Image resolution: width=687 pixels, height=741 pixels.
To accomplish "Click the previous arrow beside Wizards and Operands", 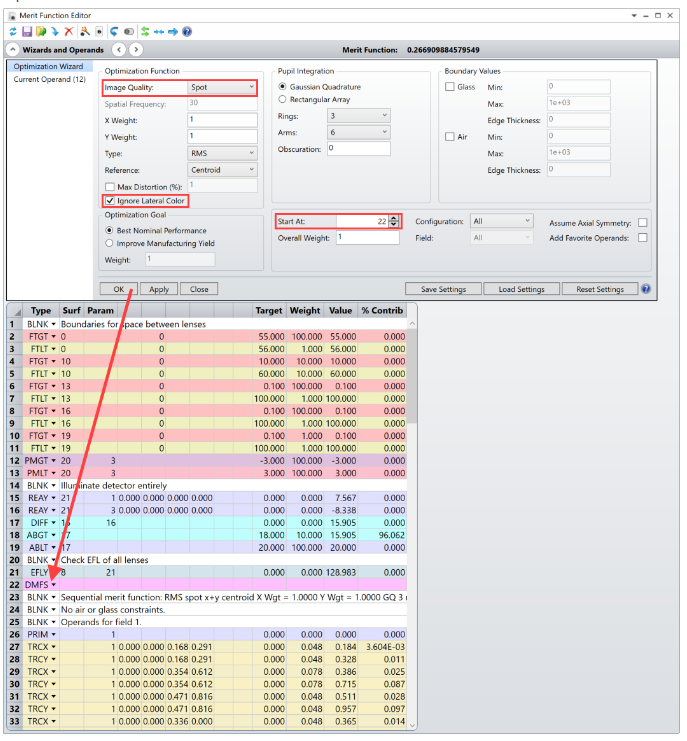I will pyautogui.click(x=119, y=50).
